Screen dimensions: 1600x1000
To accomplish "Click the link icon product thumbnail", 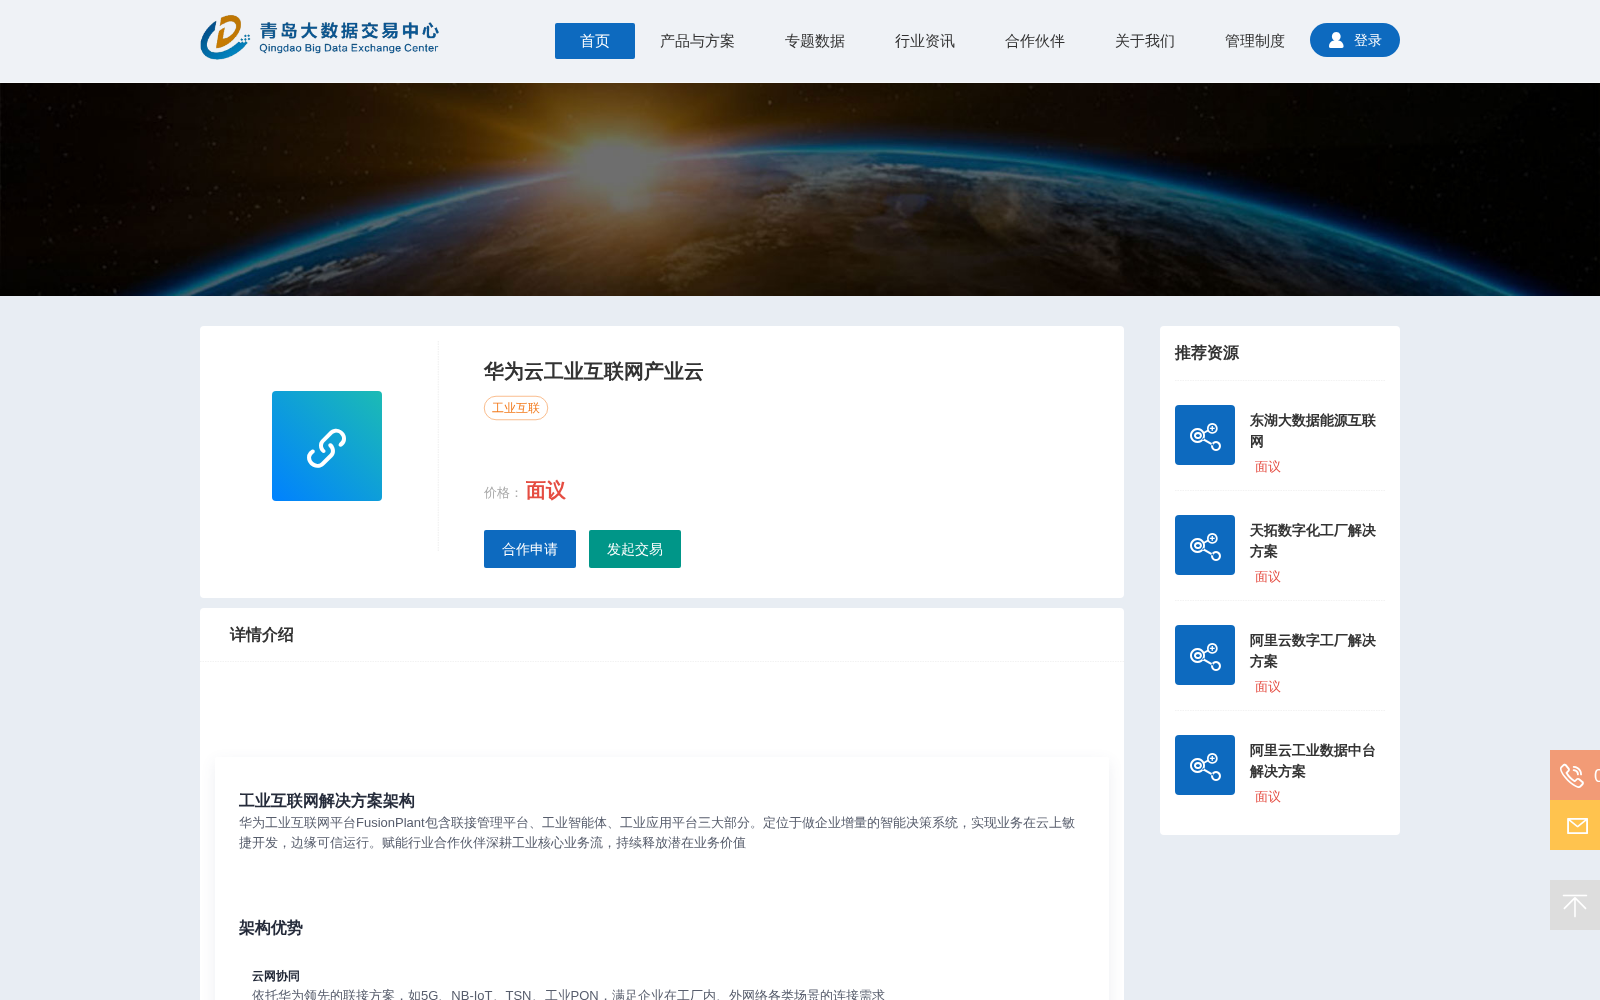I will (x=327, y=446).
